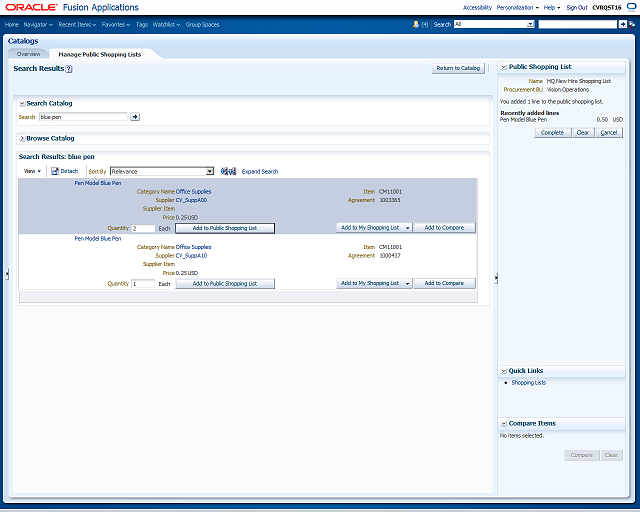Click the Tags menu item
Viewport: 640px width, 512px height.
click(142, 24)
